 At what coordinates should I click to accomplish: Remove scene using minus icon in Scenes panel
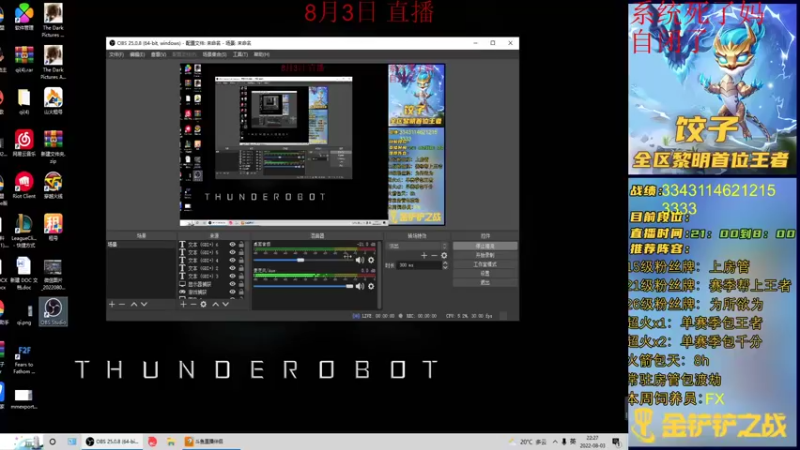[122, 304]
